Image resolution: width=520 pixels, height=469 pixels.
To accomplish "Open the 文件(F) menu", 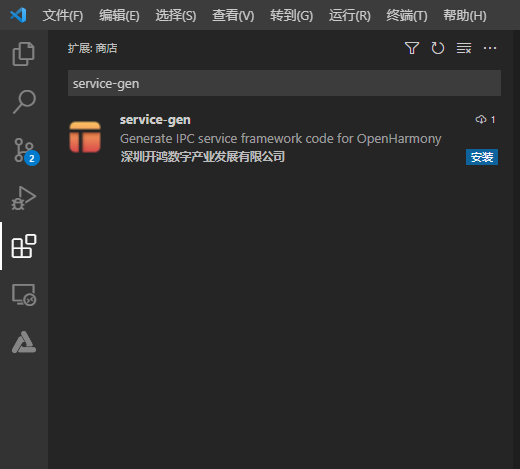I will pos(63,16).
